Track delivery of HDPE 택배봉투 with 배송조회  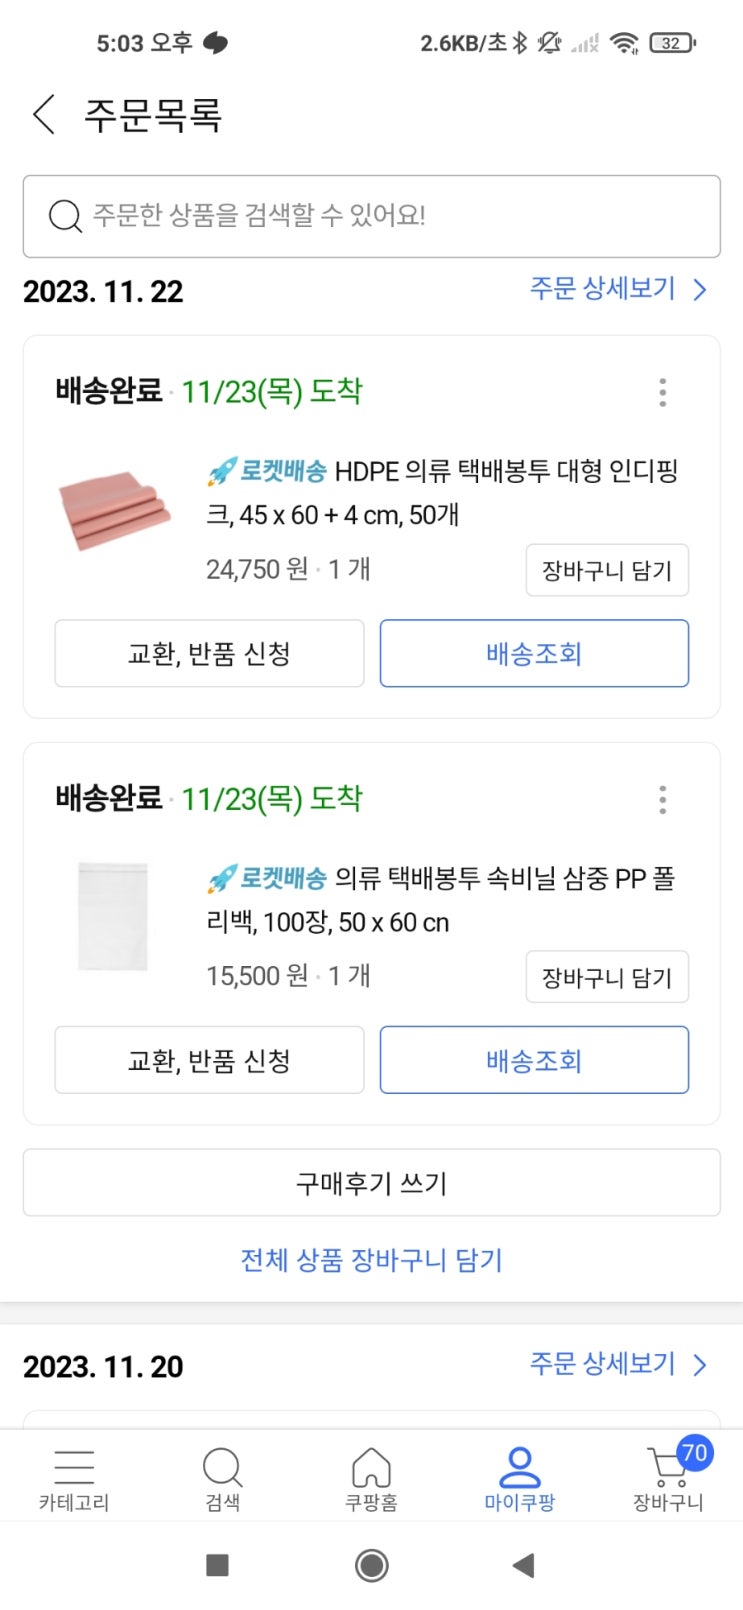534,654
